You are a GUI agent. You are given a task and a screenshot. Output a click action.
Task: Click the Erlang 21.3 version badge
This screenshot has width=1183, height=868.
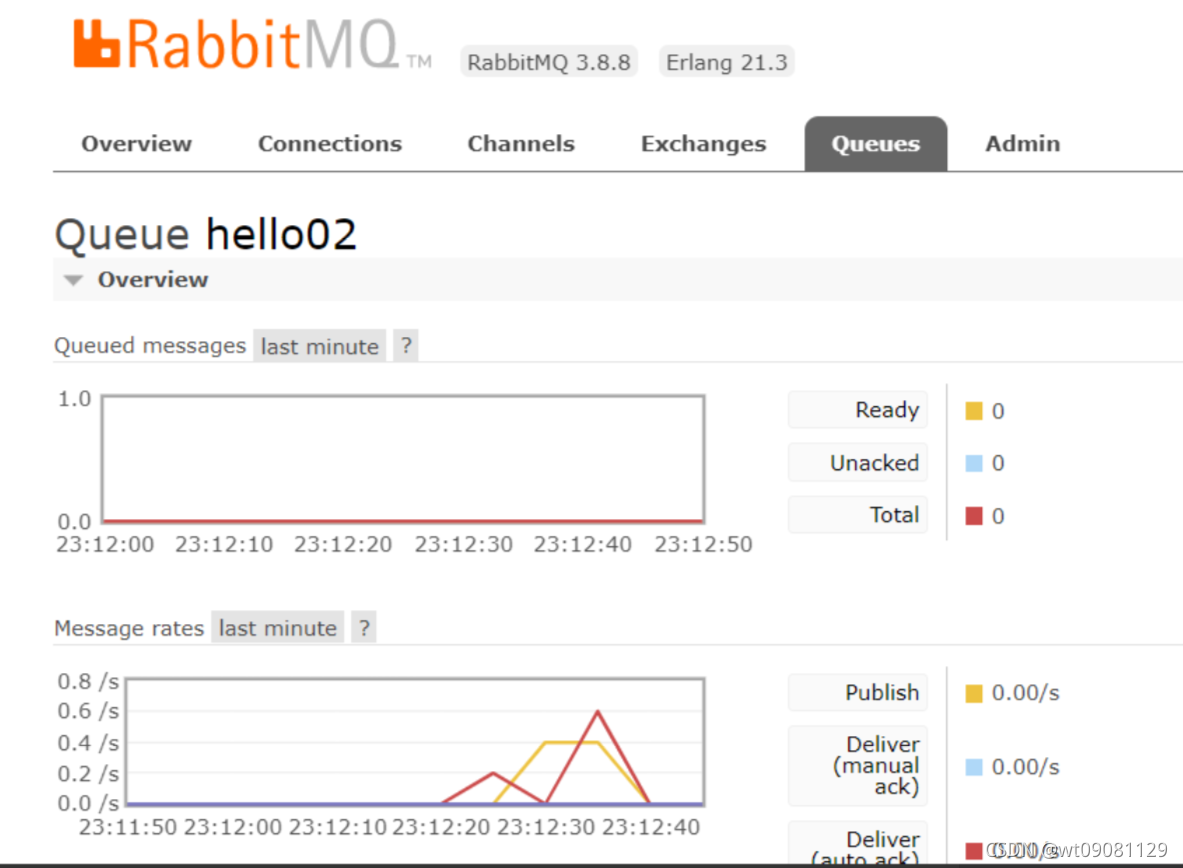pos(727,61)
